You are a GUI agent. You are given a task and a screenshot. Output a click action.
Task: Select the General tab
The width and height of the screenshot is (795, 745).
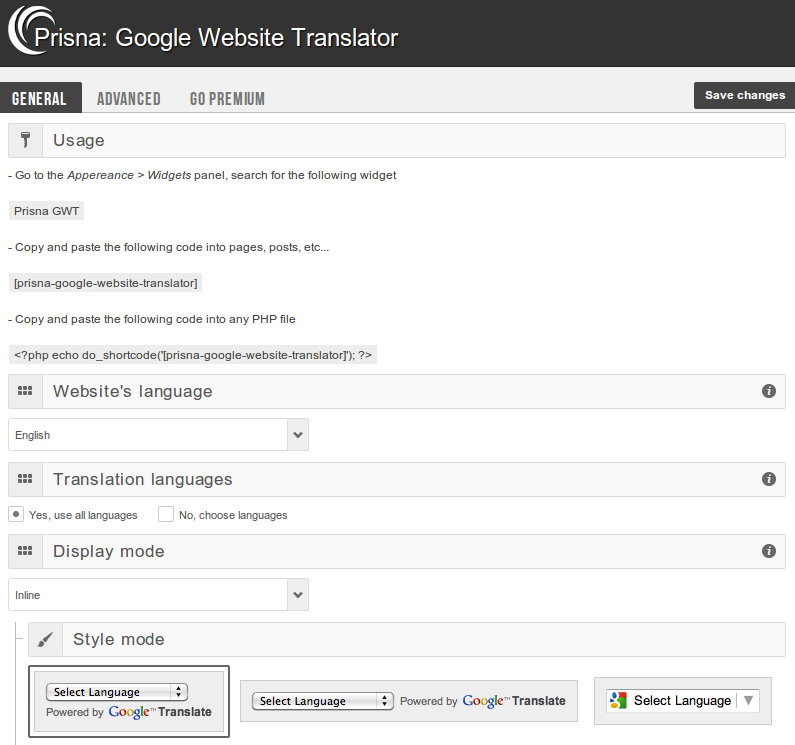[39, 98]
